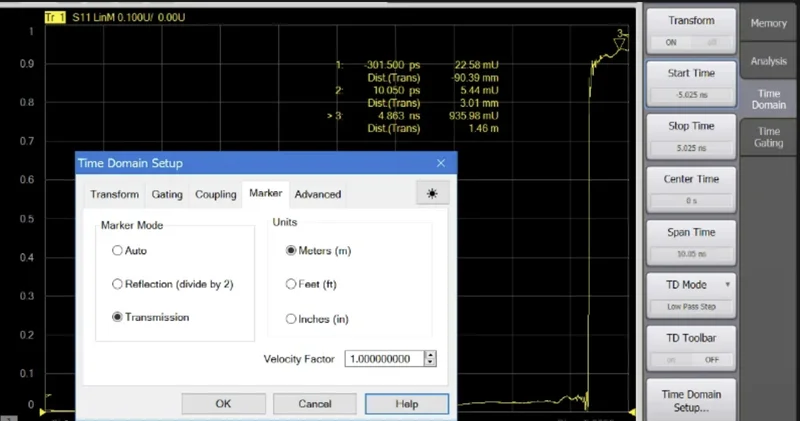The image size is (800, 421).
Task: Choose Feet (ft) units option
Action: click(292, 284)
